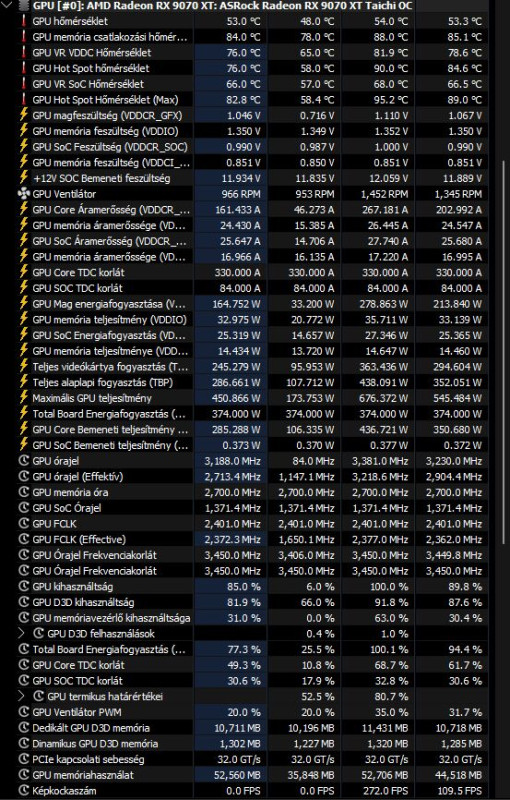The width and height of the screenshot is (510, 800).
Task: Select the GPU memória feszültség (VDDCI_… row label
Action: pyautogui.click(x=111, y=163)
